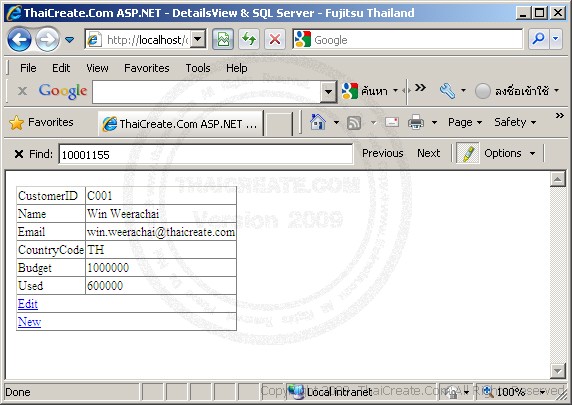Click Next in the Find bar
The width and height of the screenshot is (572, 405).
[428, 153]
